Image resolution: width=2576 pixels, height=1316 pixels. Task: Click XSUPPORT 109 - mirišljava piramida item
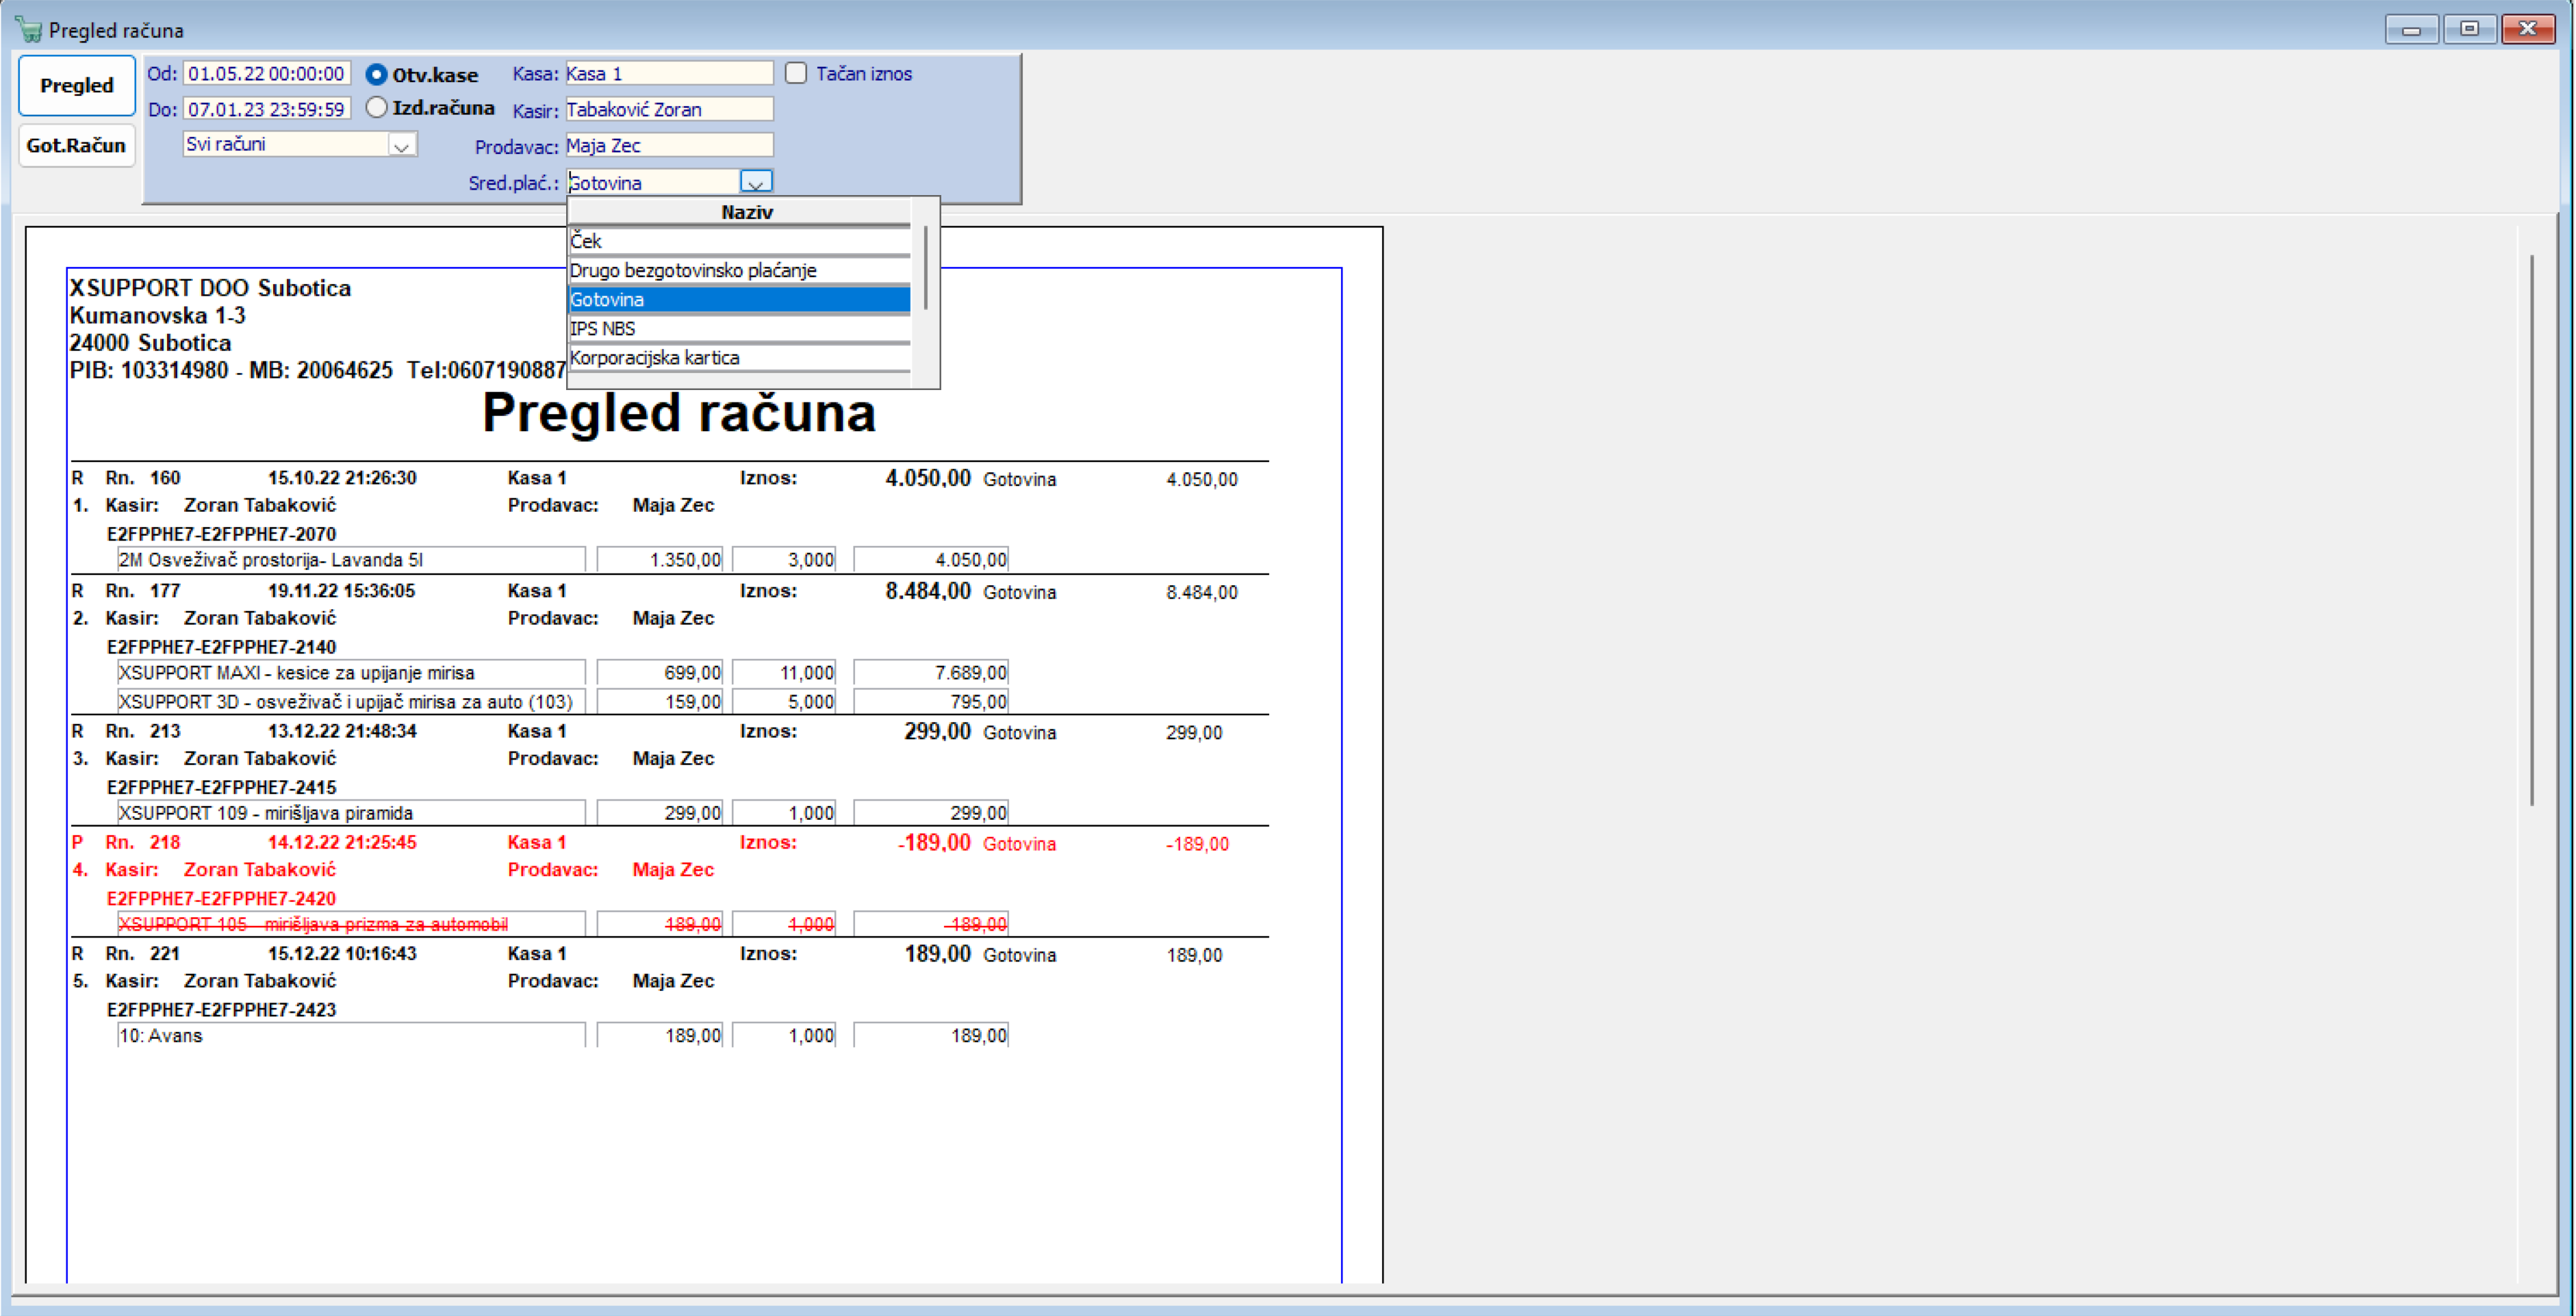[351, 813]
